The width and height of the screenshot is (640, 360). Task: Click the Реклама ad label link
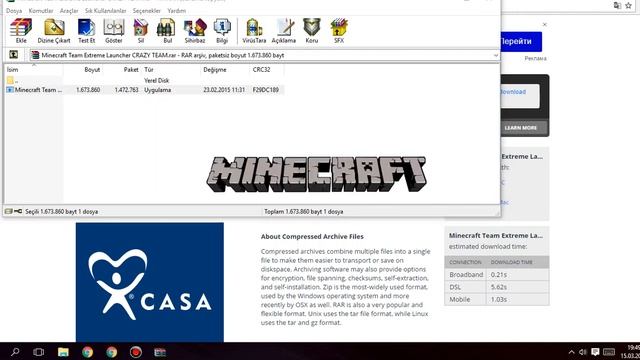pyautogui.click(x=536, y=58)
